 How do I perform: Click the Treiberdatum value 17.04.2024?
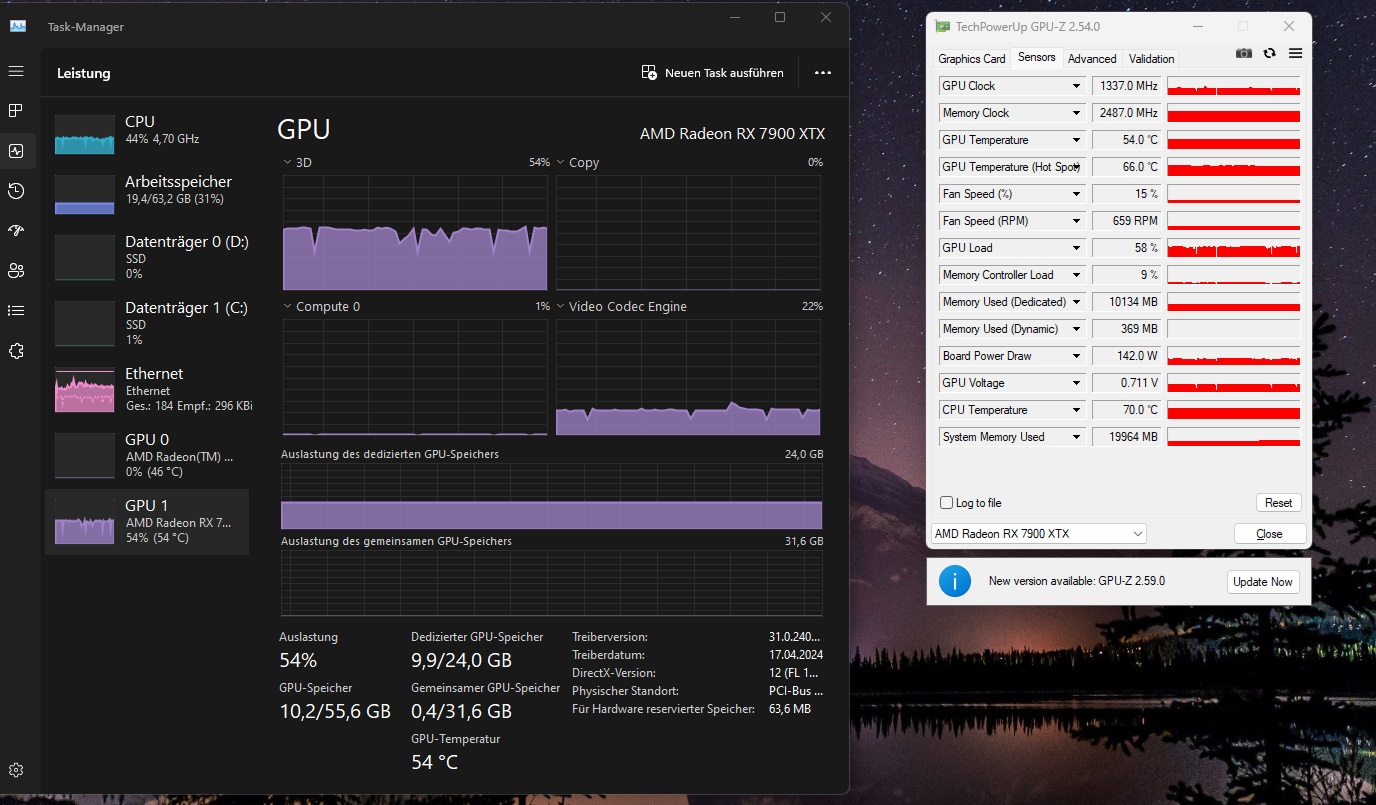(796, 655)
